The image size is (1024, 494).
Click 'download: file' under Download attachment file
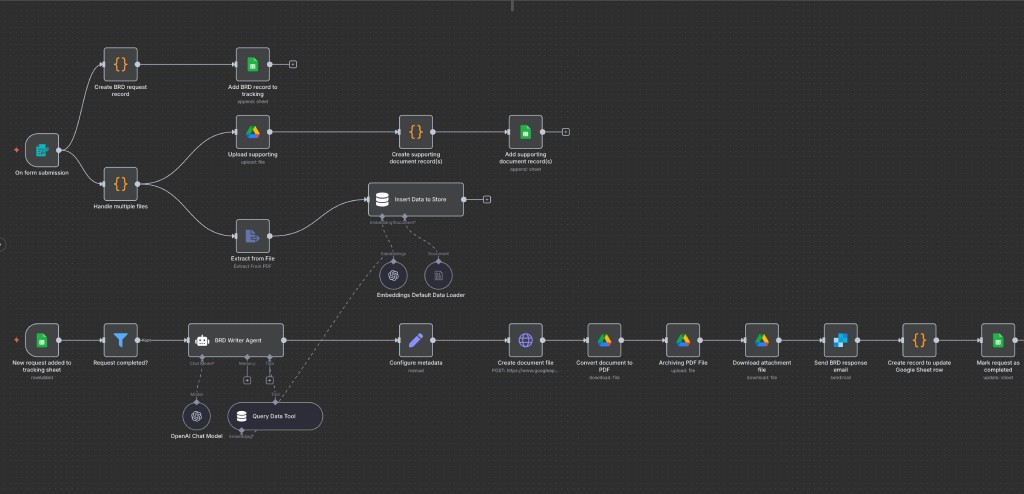coord(762,378)
